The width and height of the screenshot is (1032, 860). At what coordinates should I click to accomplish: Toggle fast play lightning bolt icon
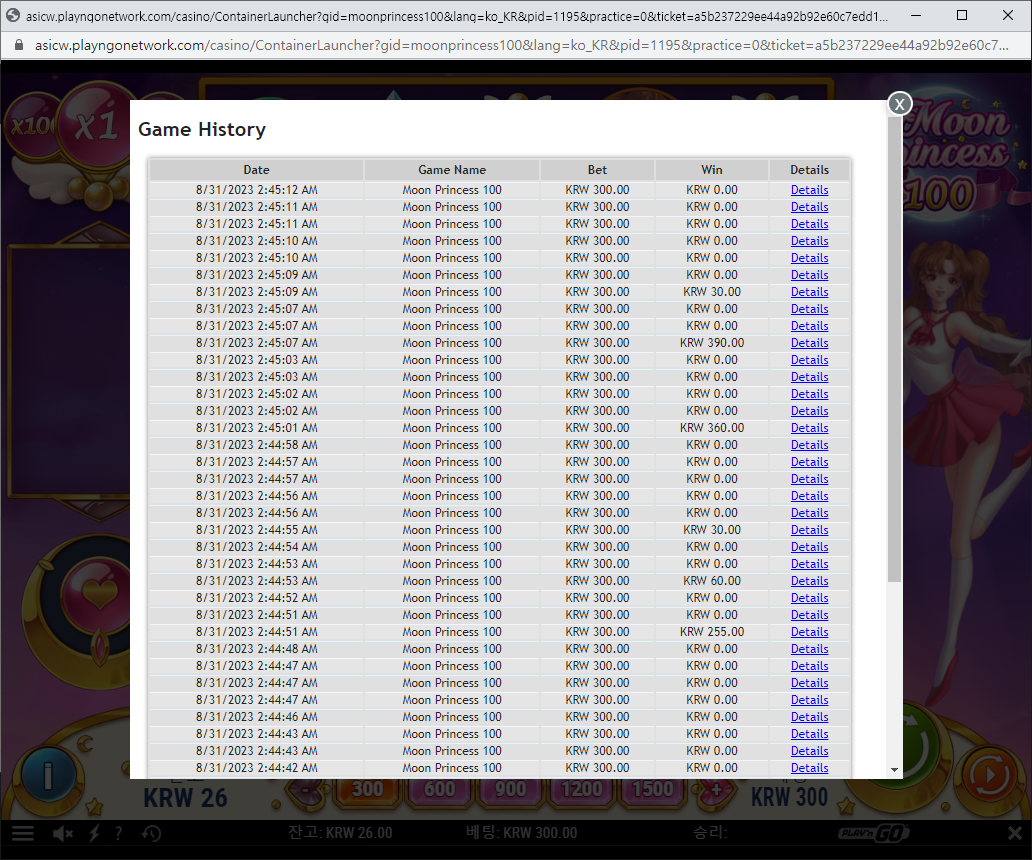94,834
